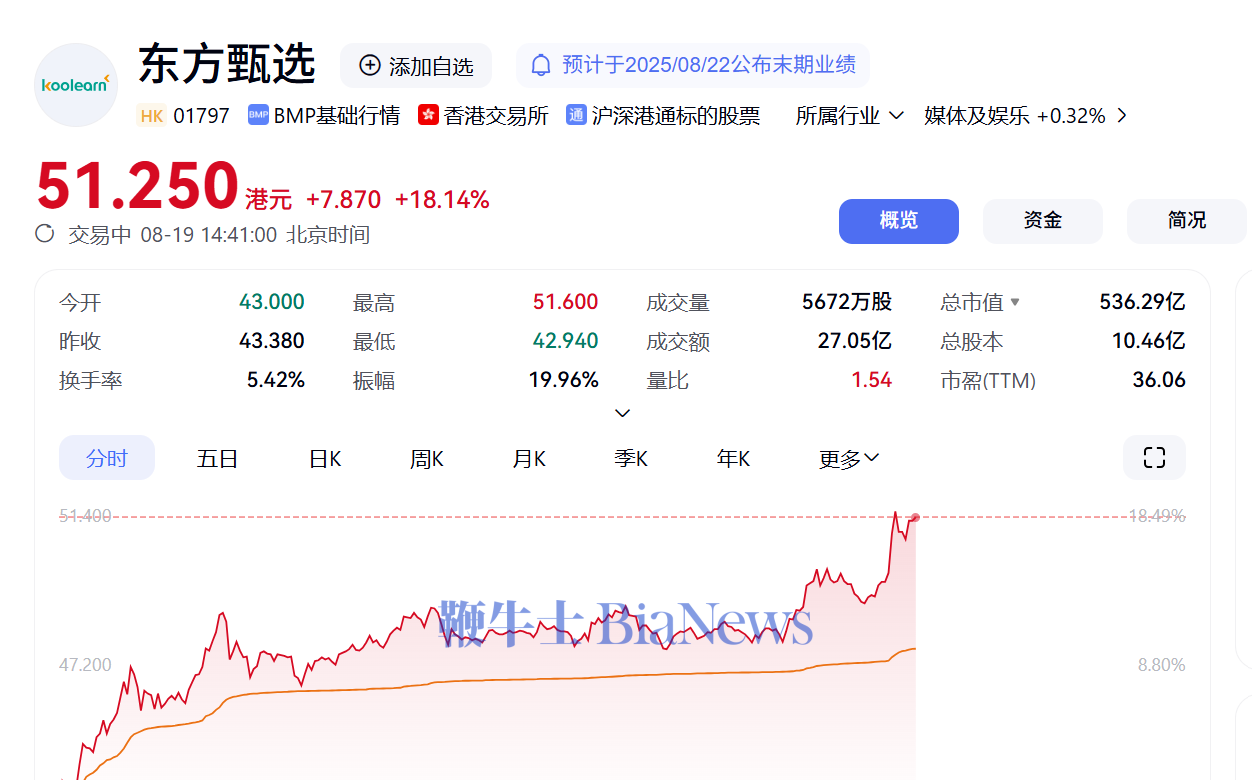Click the current price 51.250
Viewport: 1252px width, 780px height.
pyautogui.click(x=137, y=186)
